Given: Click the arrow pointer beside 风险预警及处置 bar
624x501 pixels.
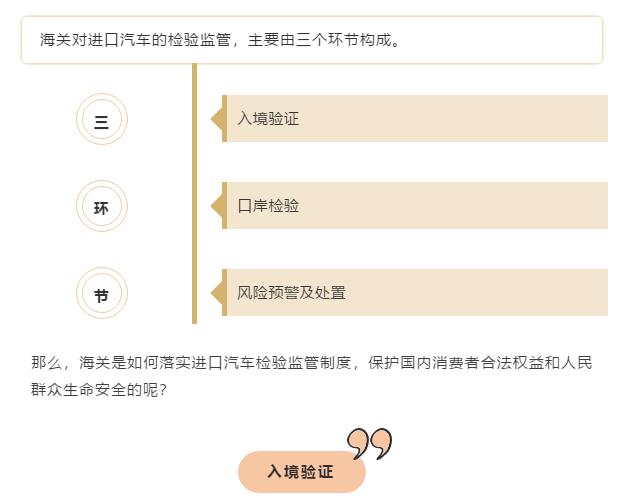Looking at the screenshot, I should 216,293.
